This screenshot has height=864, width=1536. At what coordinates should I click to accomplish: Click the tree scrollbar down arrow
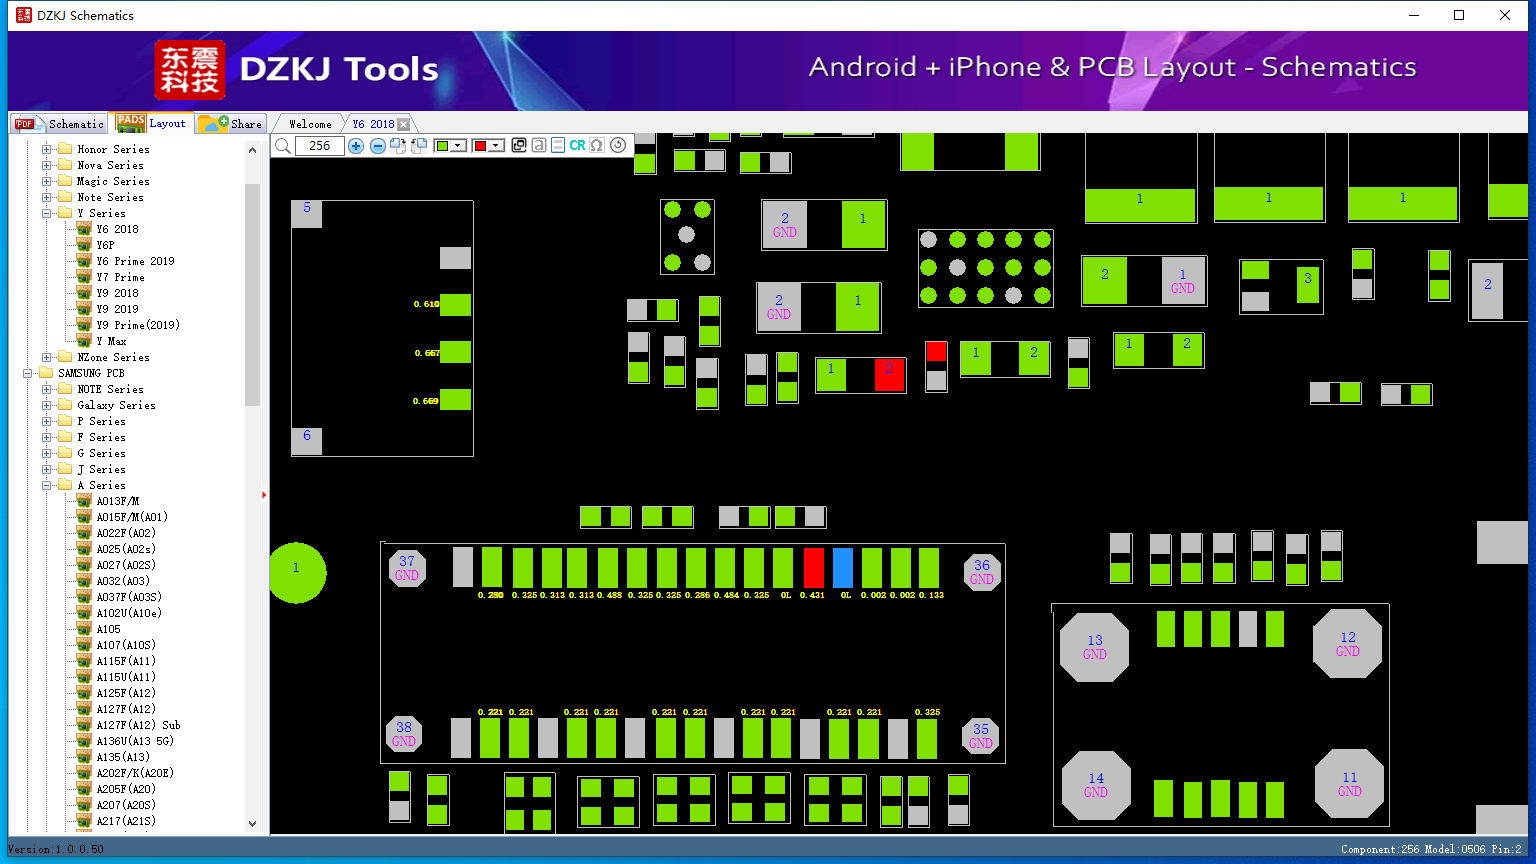coord(252,824)
